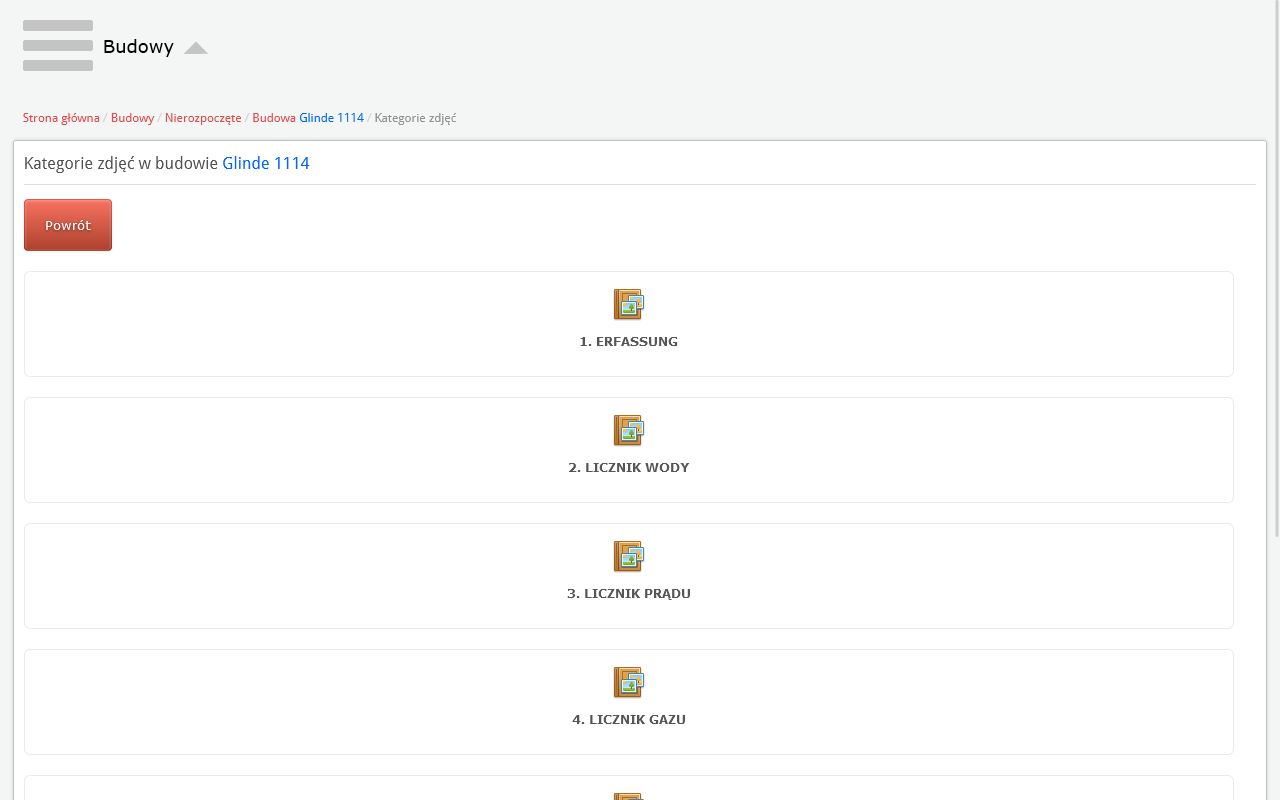Open the hamburger menu icon

click(x=58, y=46)
